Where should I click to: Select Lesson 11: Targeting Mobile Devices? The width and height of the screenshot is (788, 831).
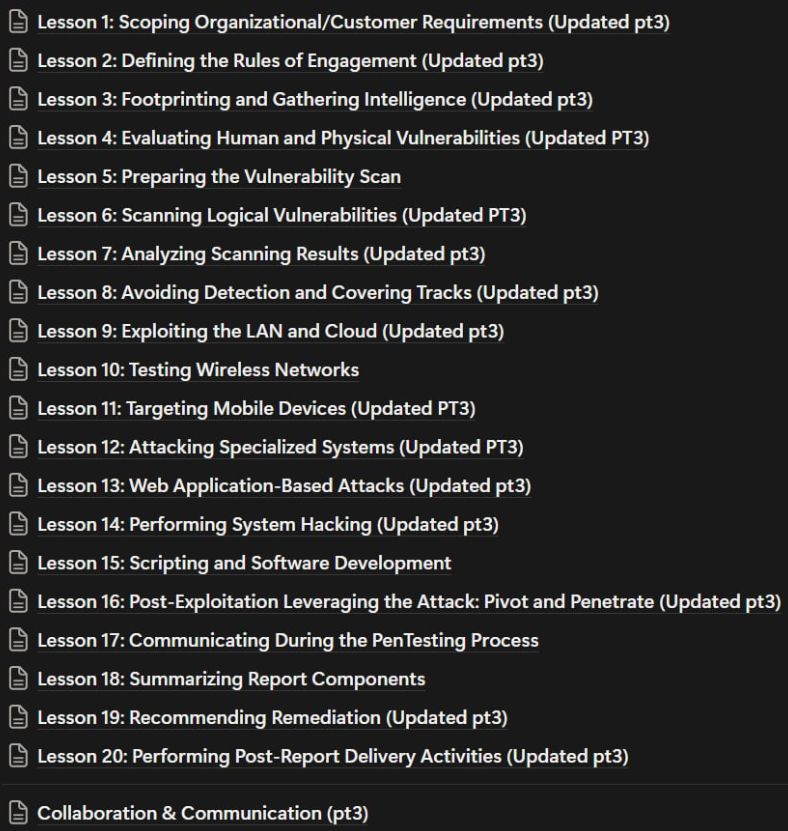click(256, 408)
